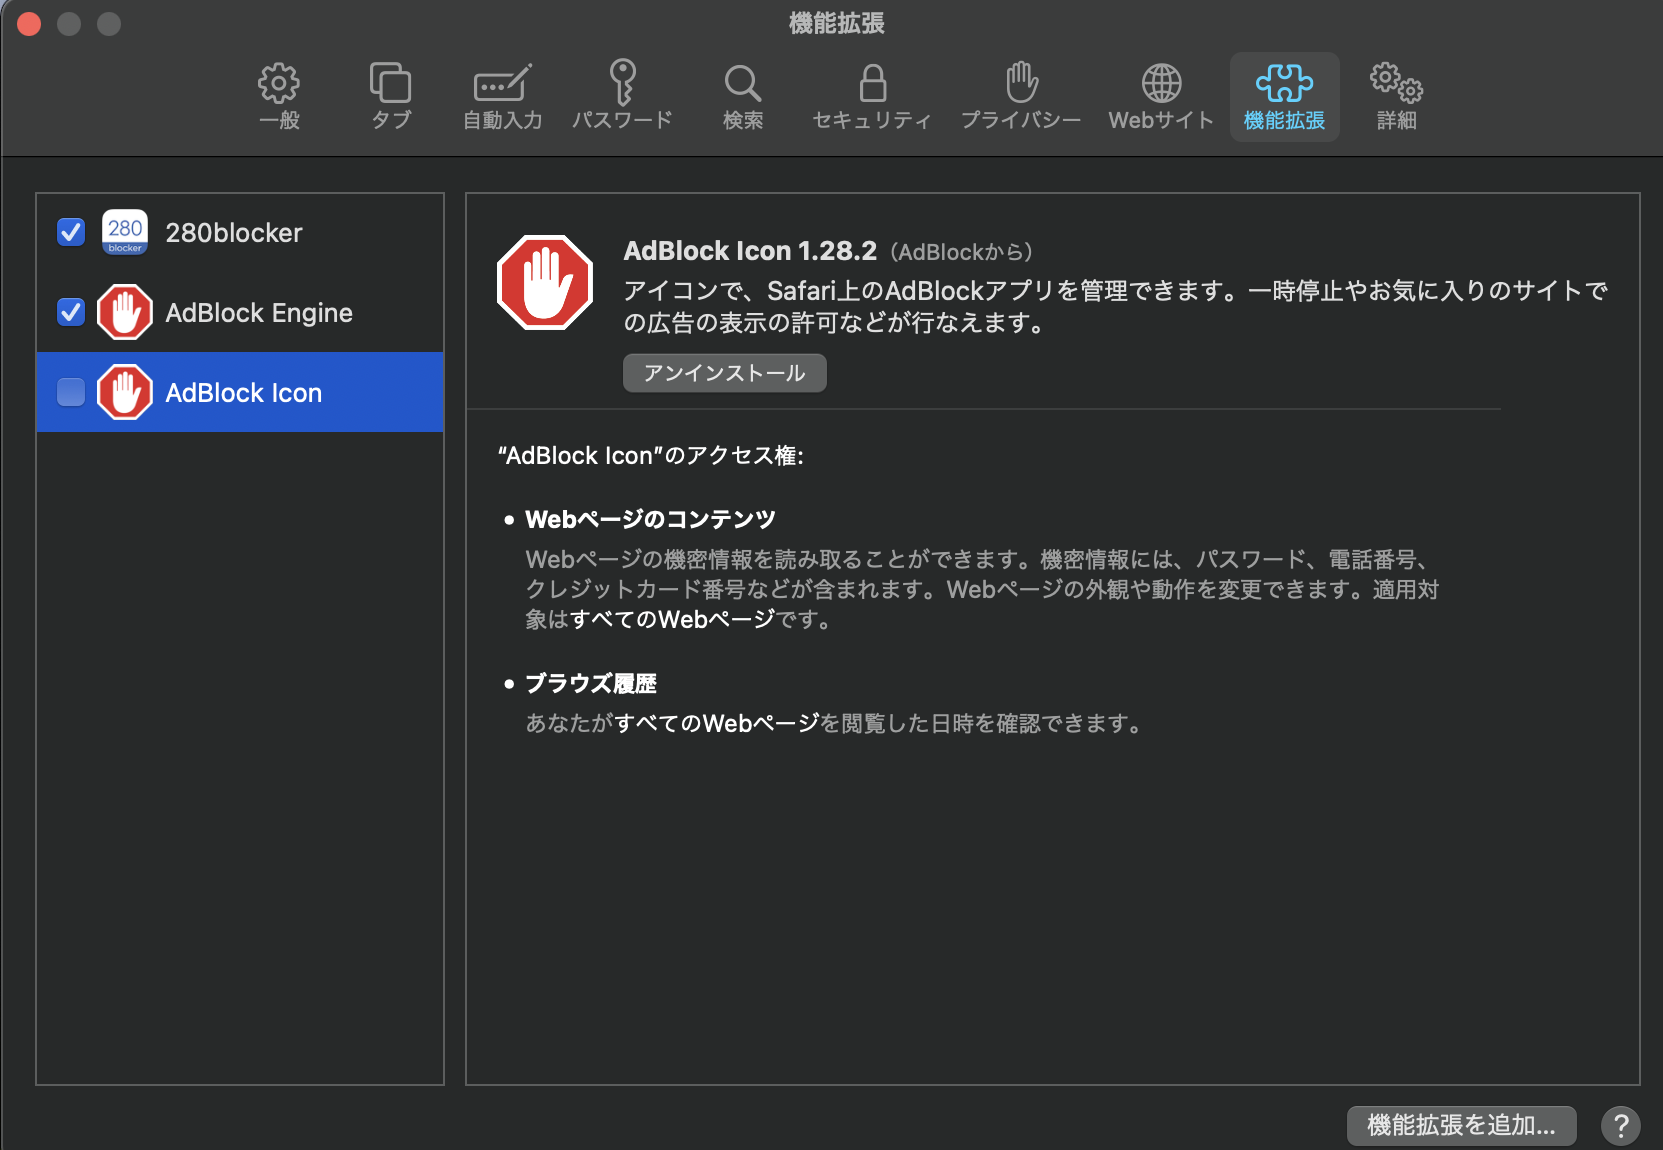The width and height of the screenshot is (1663, 1150).
Task: Switch to the 一般 tab label
Action: tap(279, 120)
